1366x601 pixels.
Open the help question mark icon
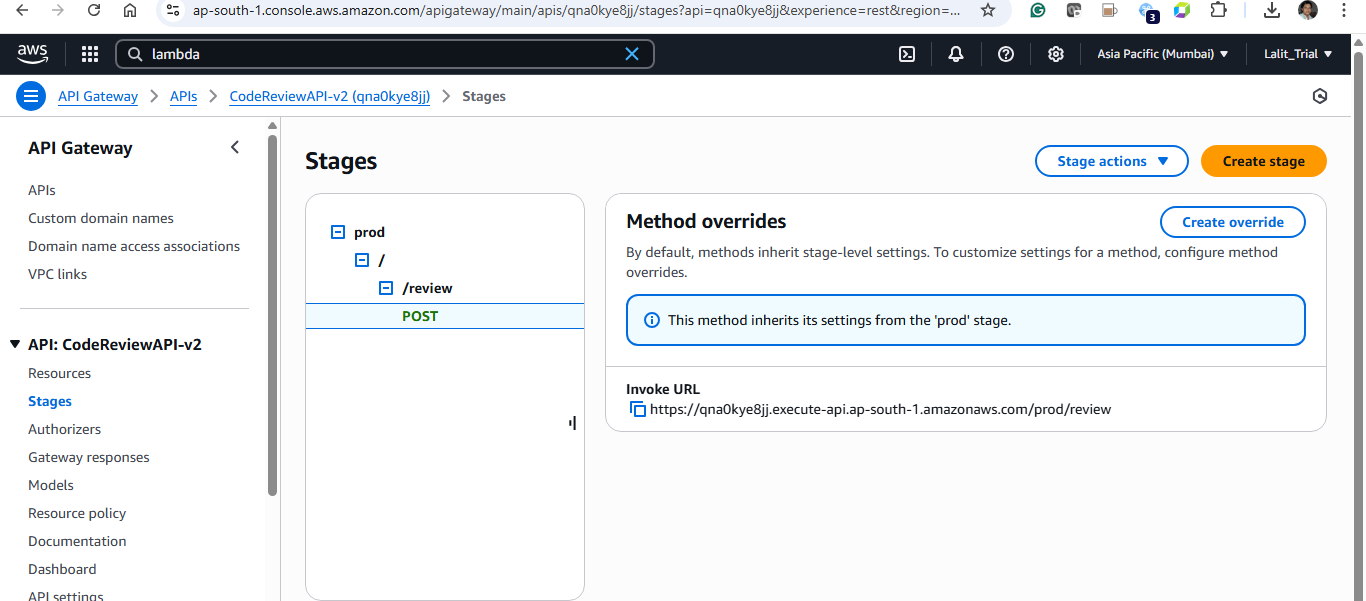[1006, 54]
